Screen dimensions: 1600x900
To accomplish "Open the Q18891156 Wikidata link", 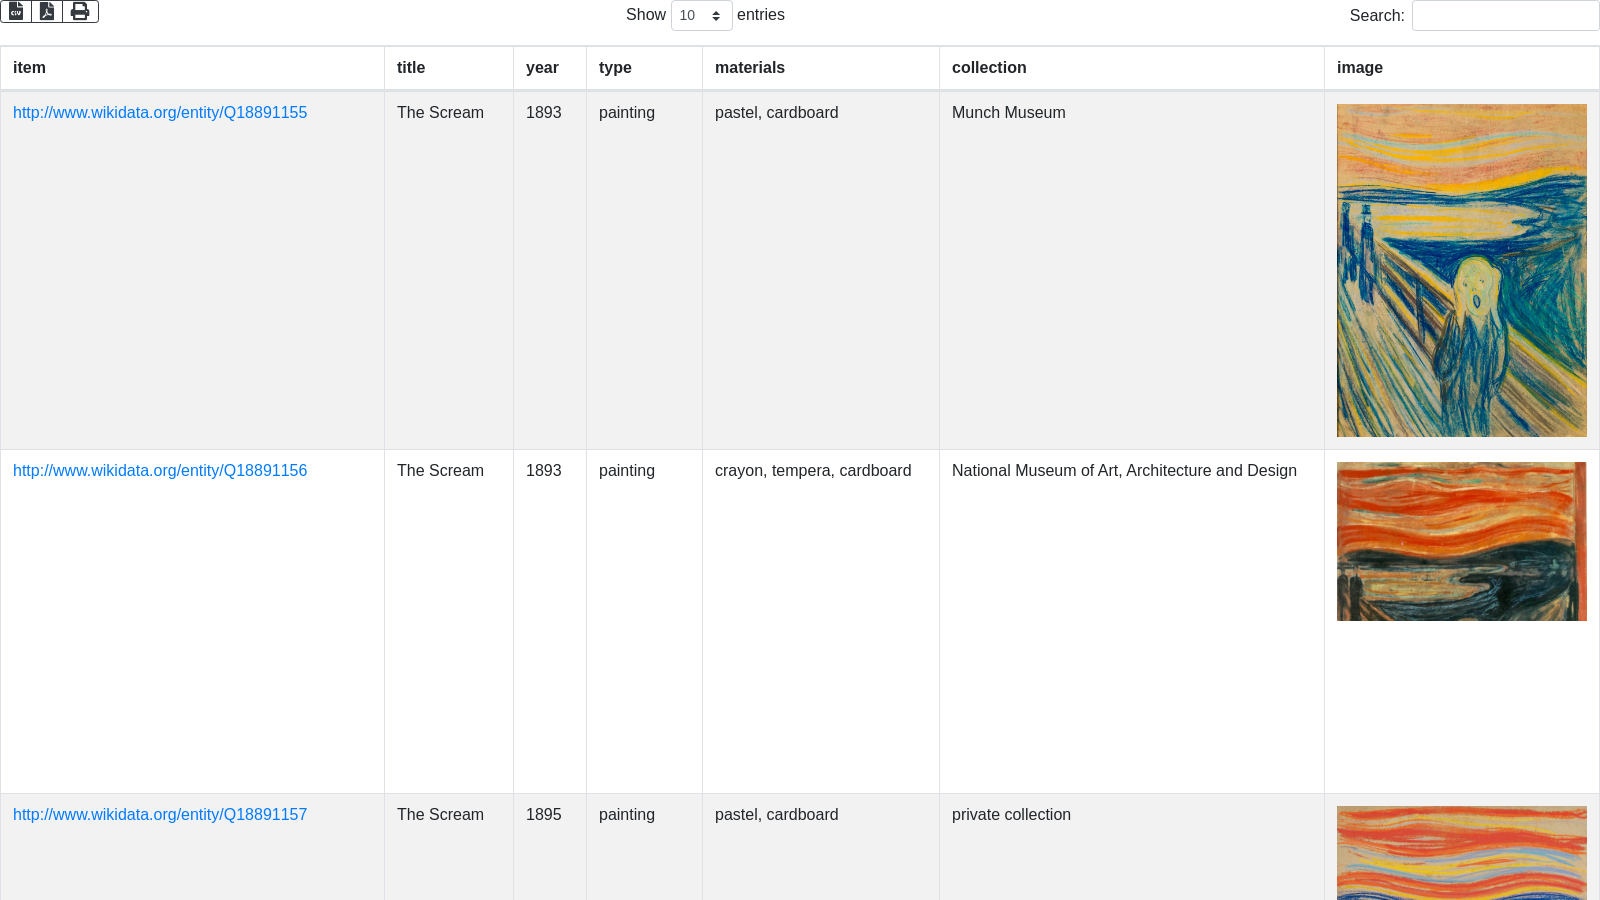I will point(160,471).
